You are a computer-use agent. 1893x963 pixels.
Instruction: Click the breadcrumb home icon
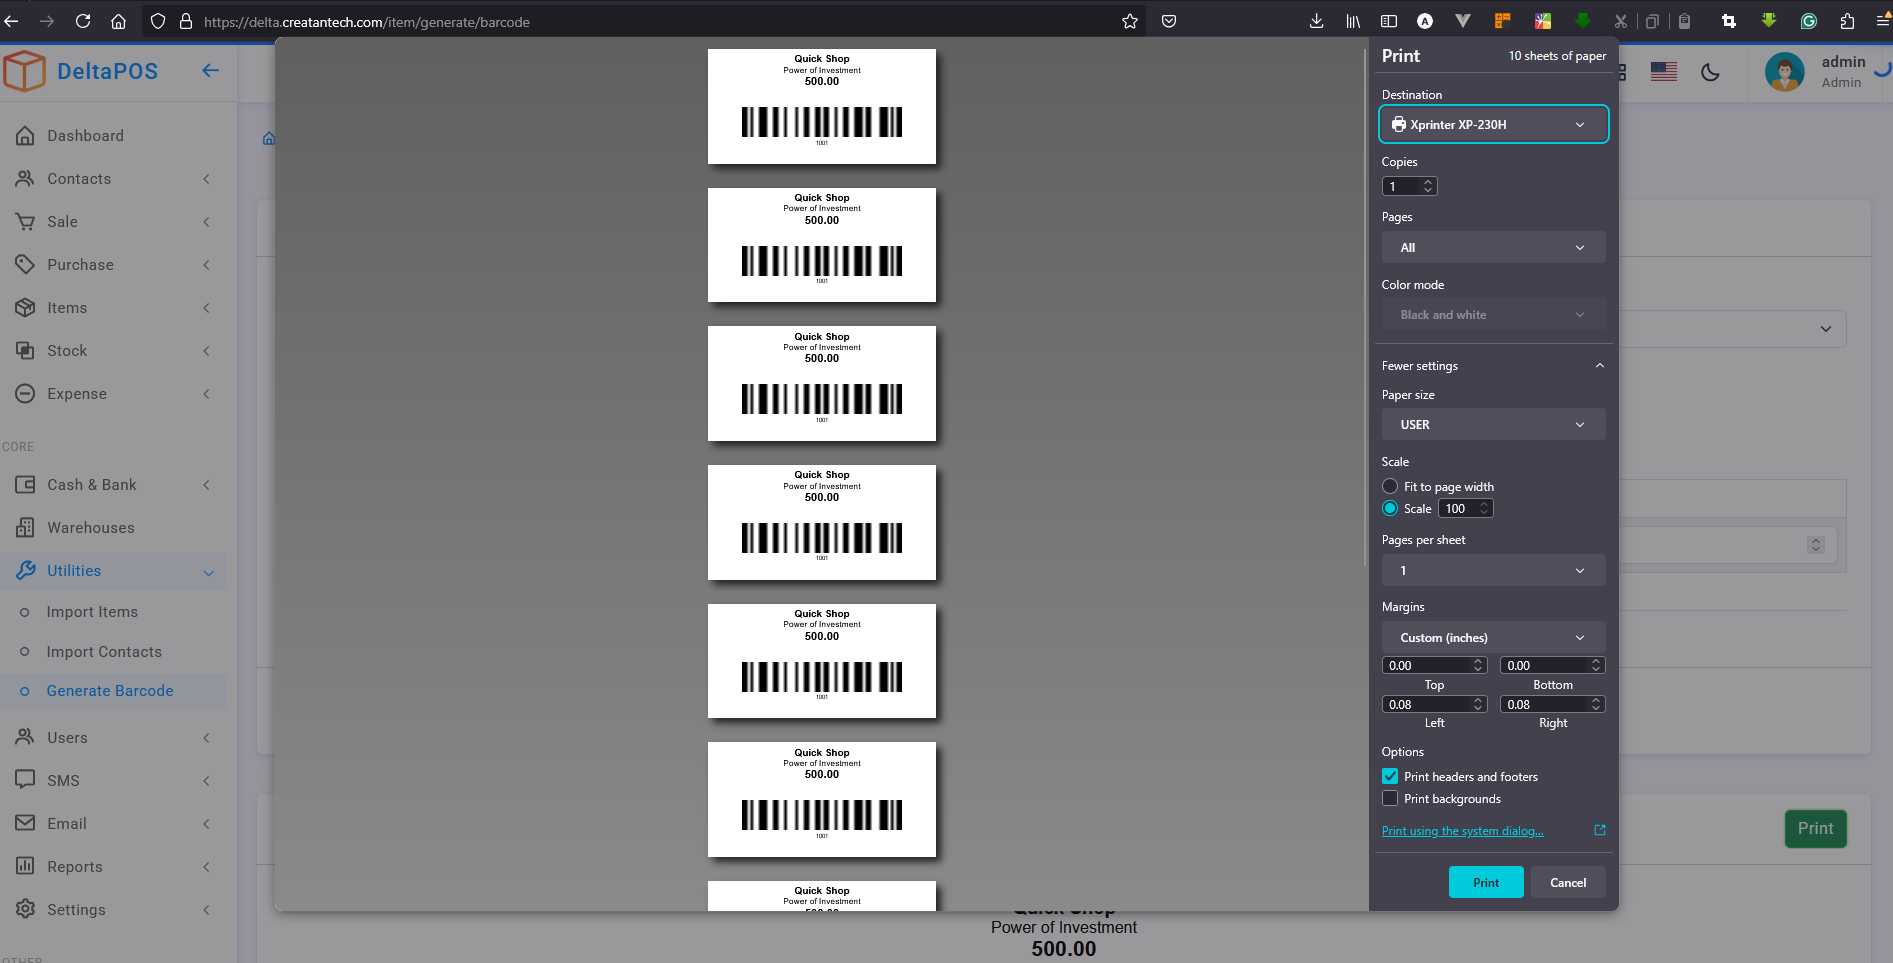click(x=269, y=138)
